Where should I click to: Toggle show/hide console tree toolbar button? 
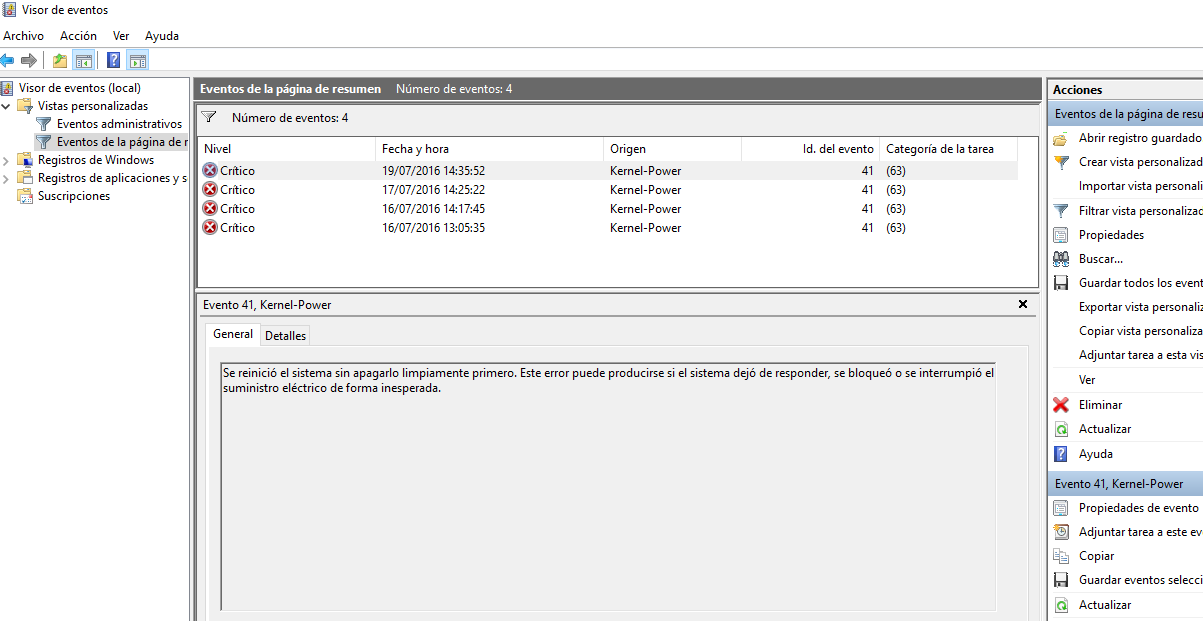[x=84, y=61]
